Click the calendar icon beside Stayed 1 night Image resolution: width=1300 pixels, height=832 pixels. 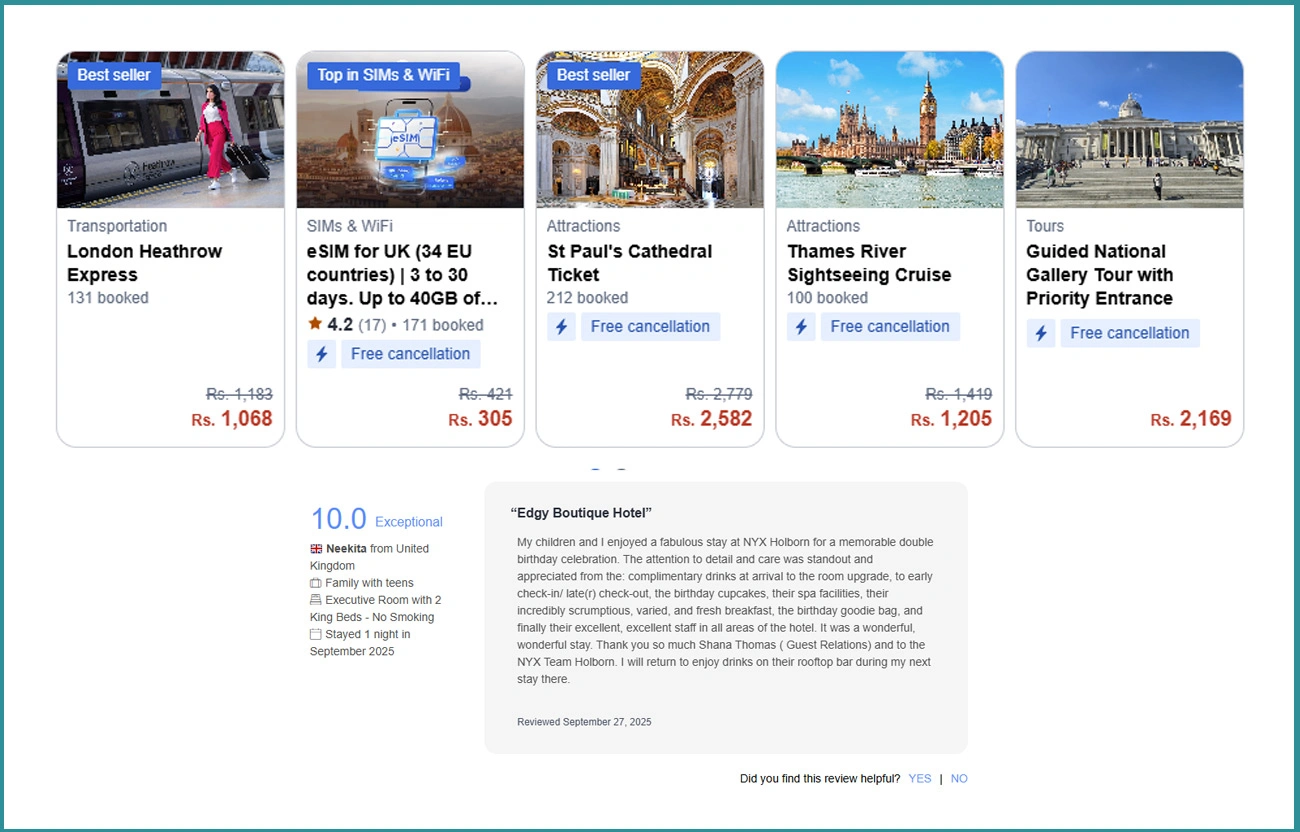(316, 634)
